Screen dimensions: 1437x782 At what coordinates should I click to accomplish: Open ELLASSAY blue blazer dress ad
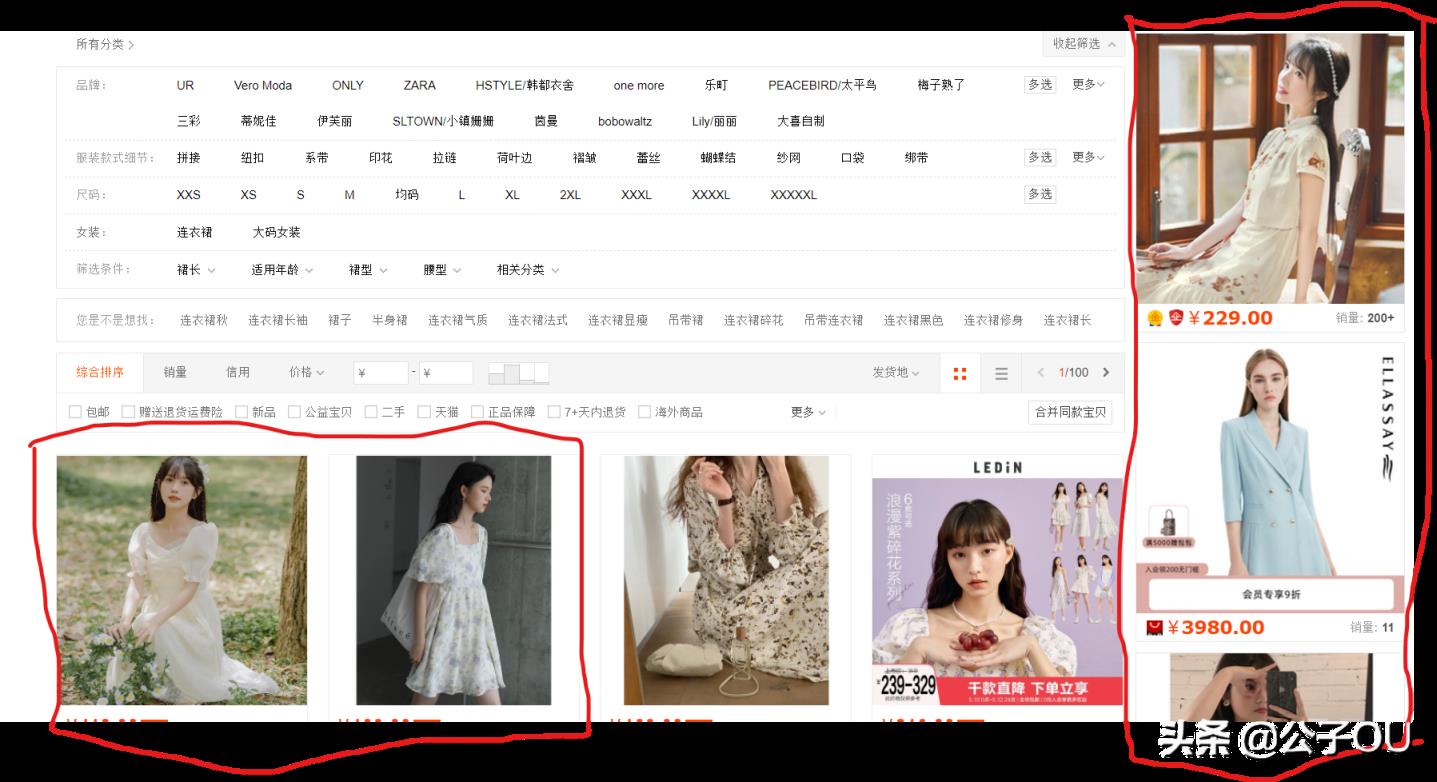pyautogui.click(x=1270, y=478)
